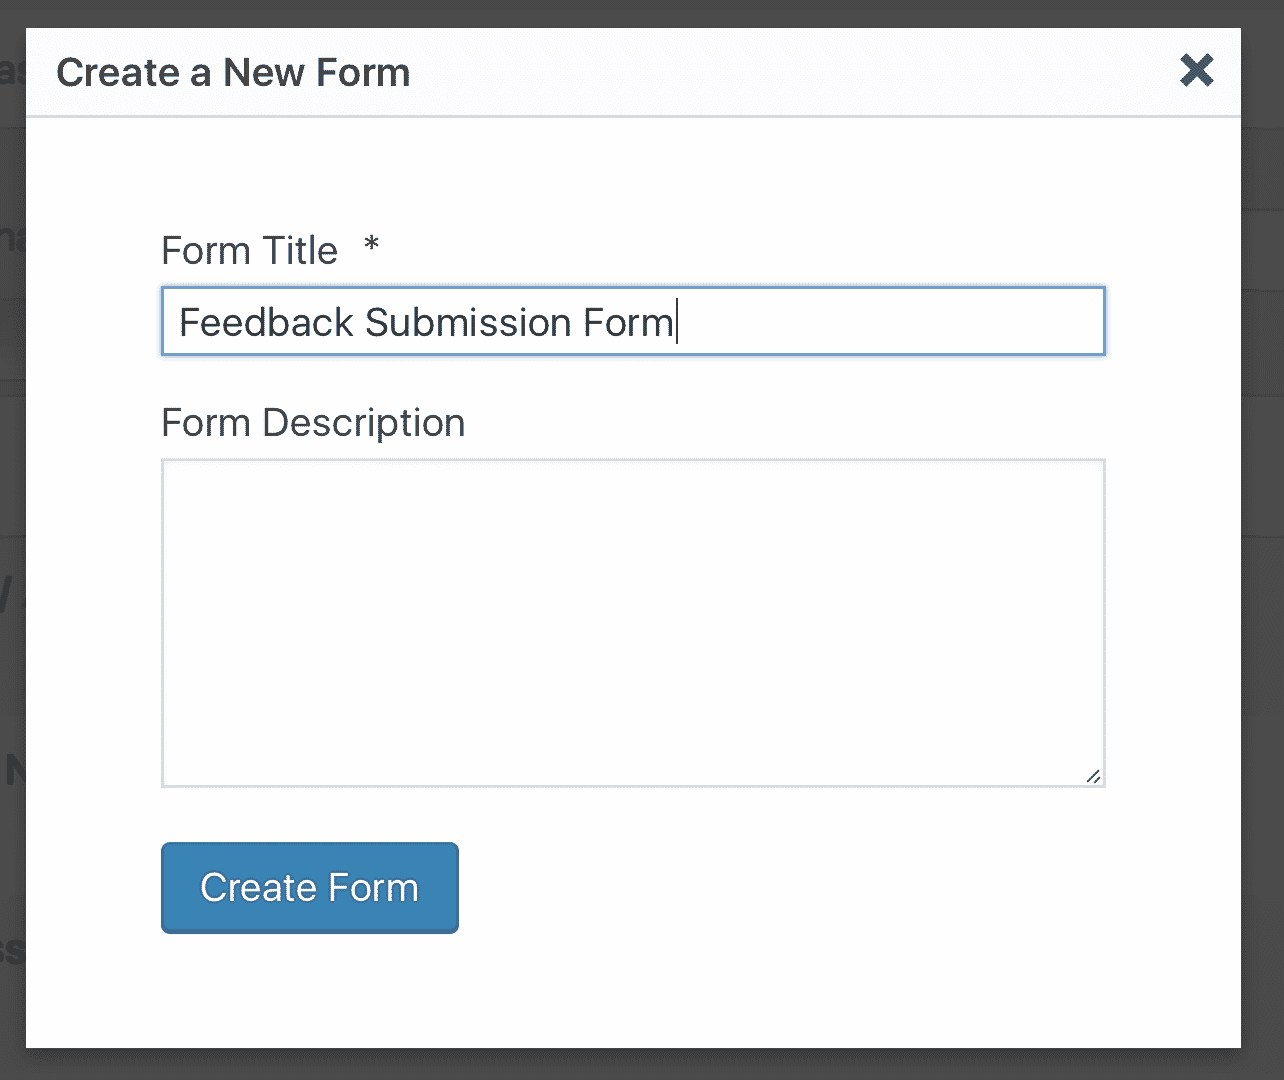The height and width of the screenshot is (1080, 1284).
Task: Click the Form Title label
Action: click(x=249, y=250)
